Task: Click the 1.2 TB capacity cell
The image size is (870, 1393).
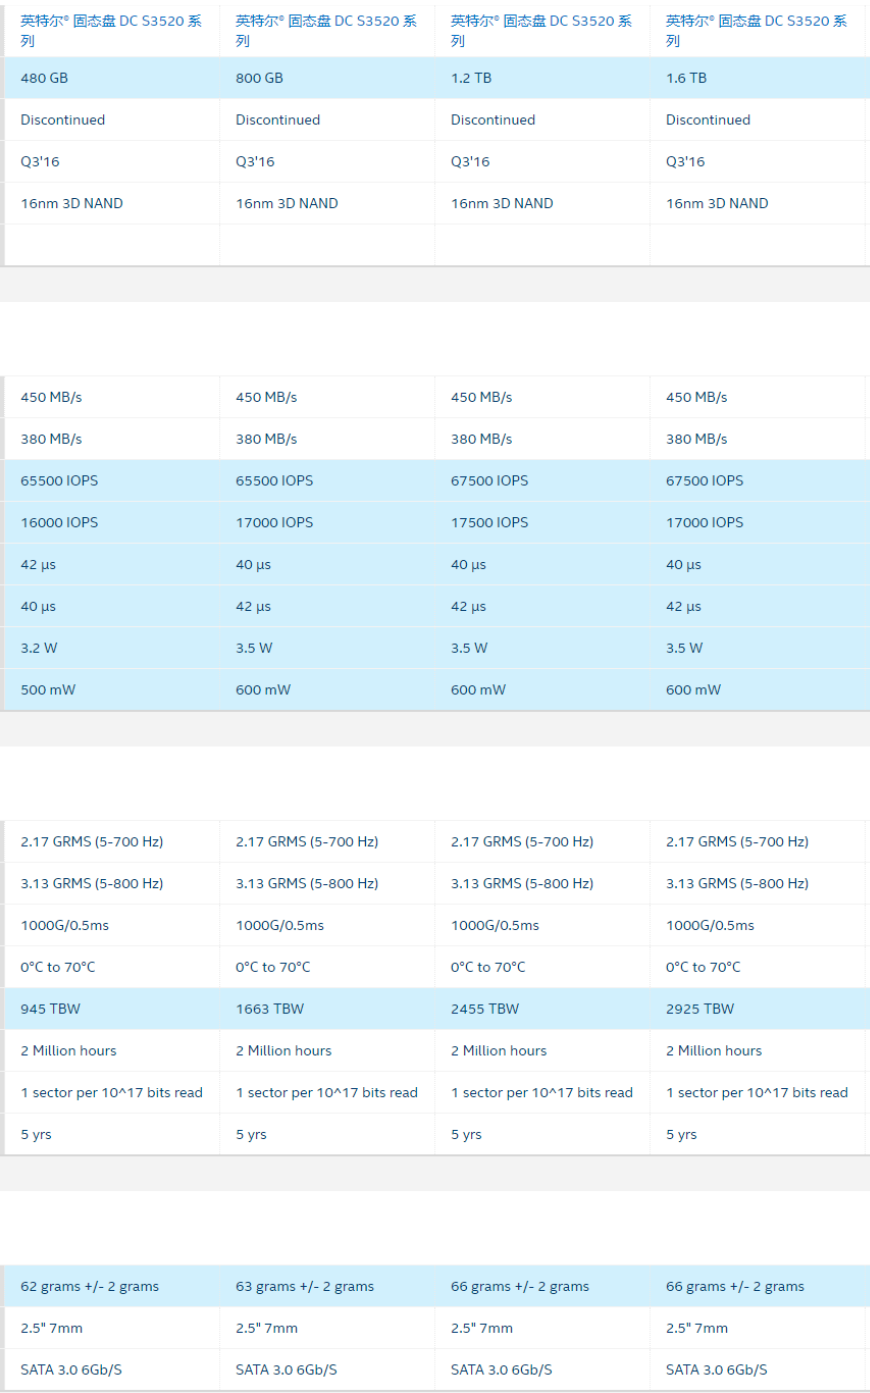Action: pyautogui.click(x=542, y=78)
